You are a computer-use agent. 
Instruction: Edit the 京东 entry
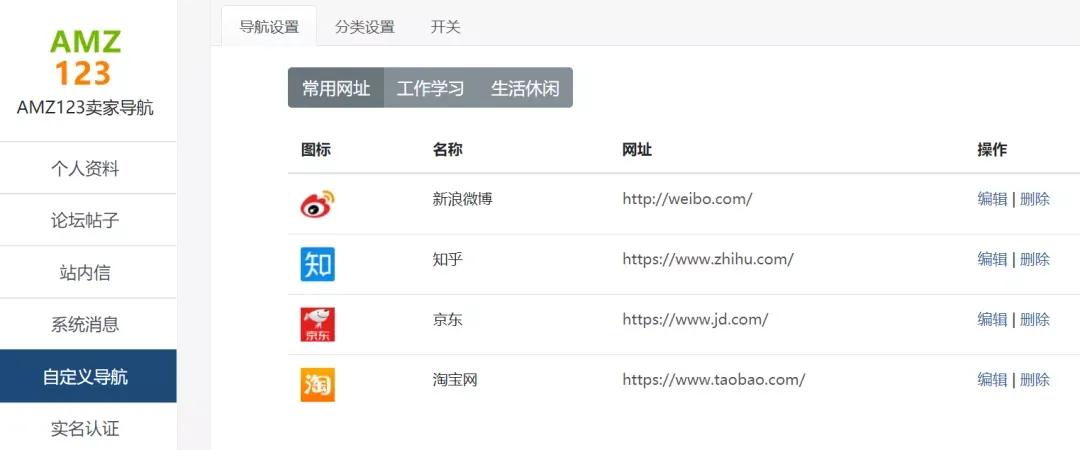point(993,319)
